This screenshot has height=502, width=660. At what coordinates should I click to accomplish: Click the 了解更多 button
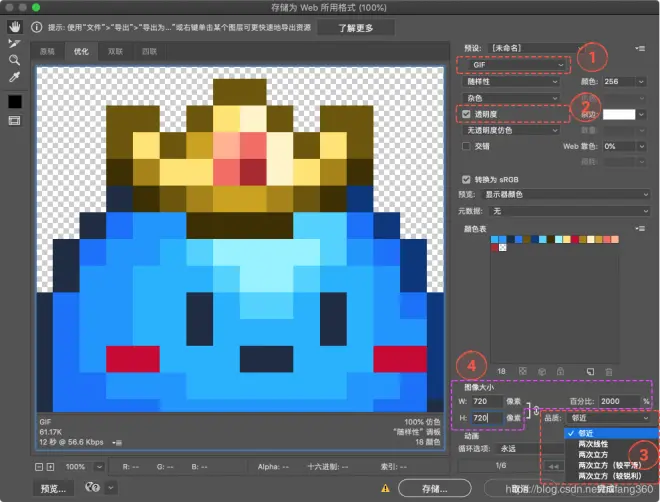356,28
